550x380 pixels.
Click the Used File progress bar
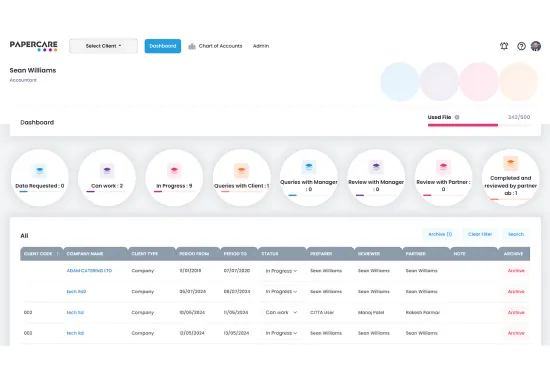pos(479,125)
